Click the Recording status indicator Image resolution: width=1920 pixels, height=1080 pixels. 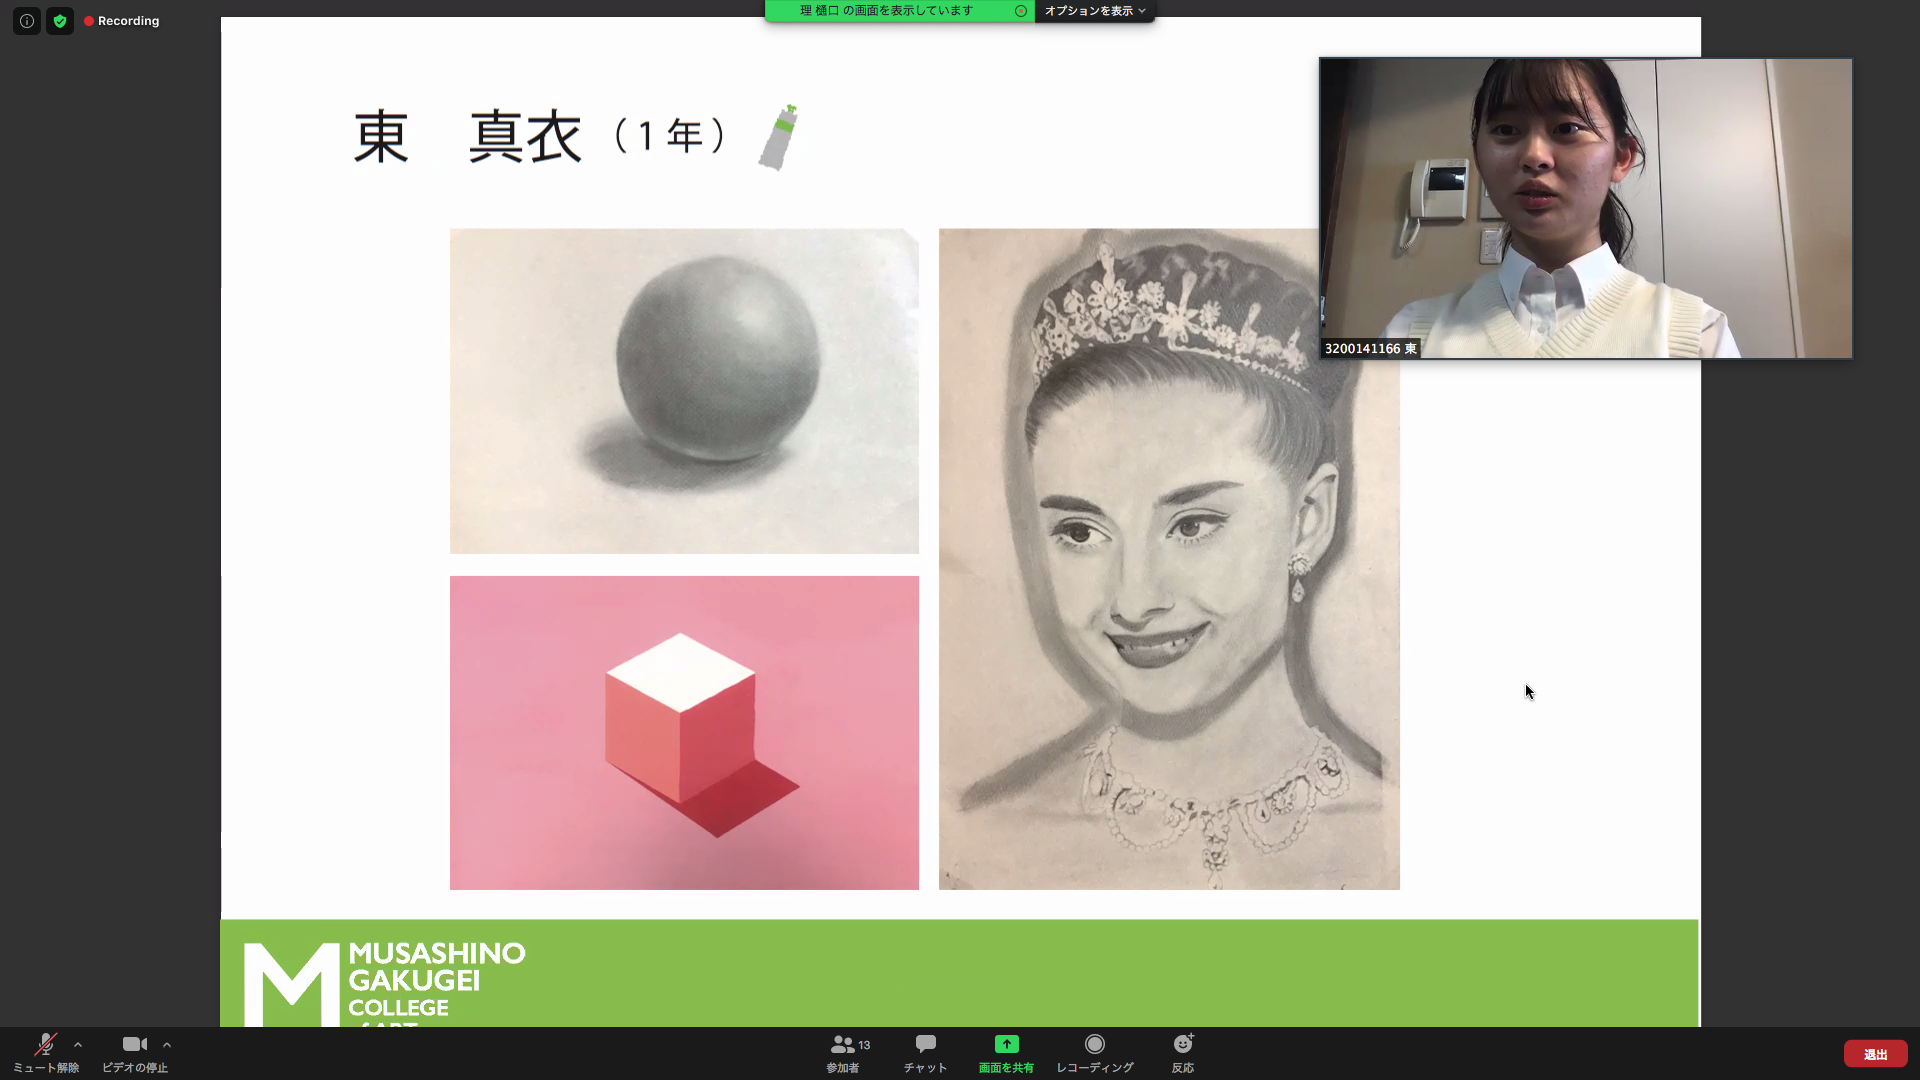[x=122, y=20]
